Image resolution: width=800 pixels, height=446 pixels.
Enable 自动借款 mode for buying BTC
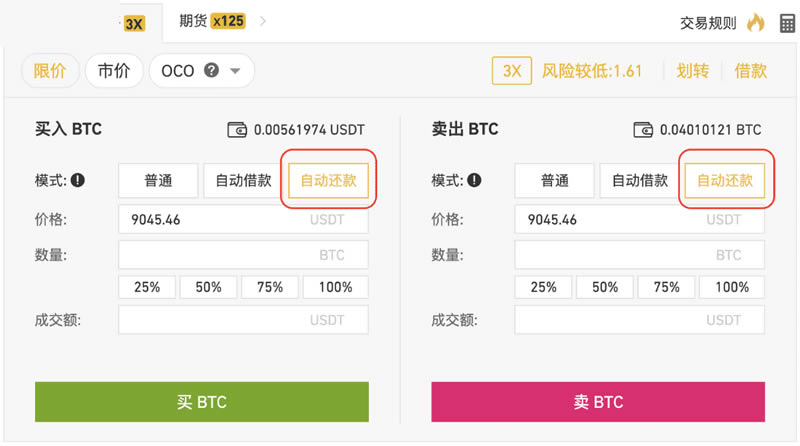(x=243, y=181)
